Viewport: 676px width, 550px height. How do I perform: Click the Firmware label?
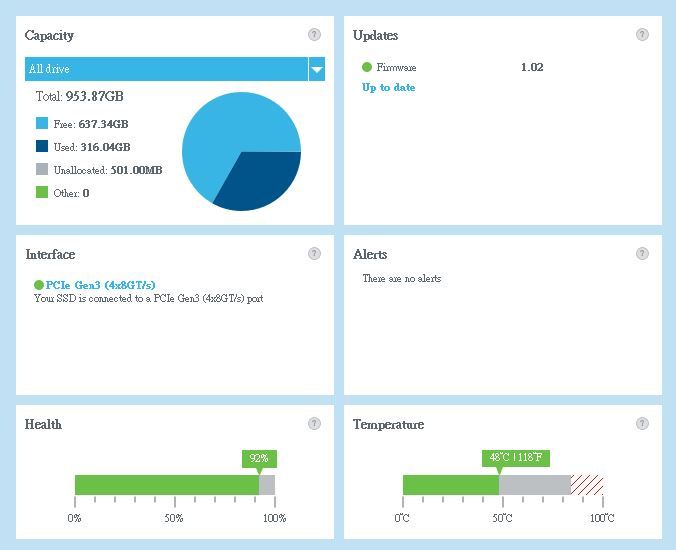tap(396, 67)
